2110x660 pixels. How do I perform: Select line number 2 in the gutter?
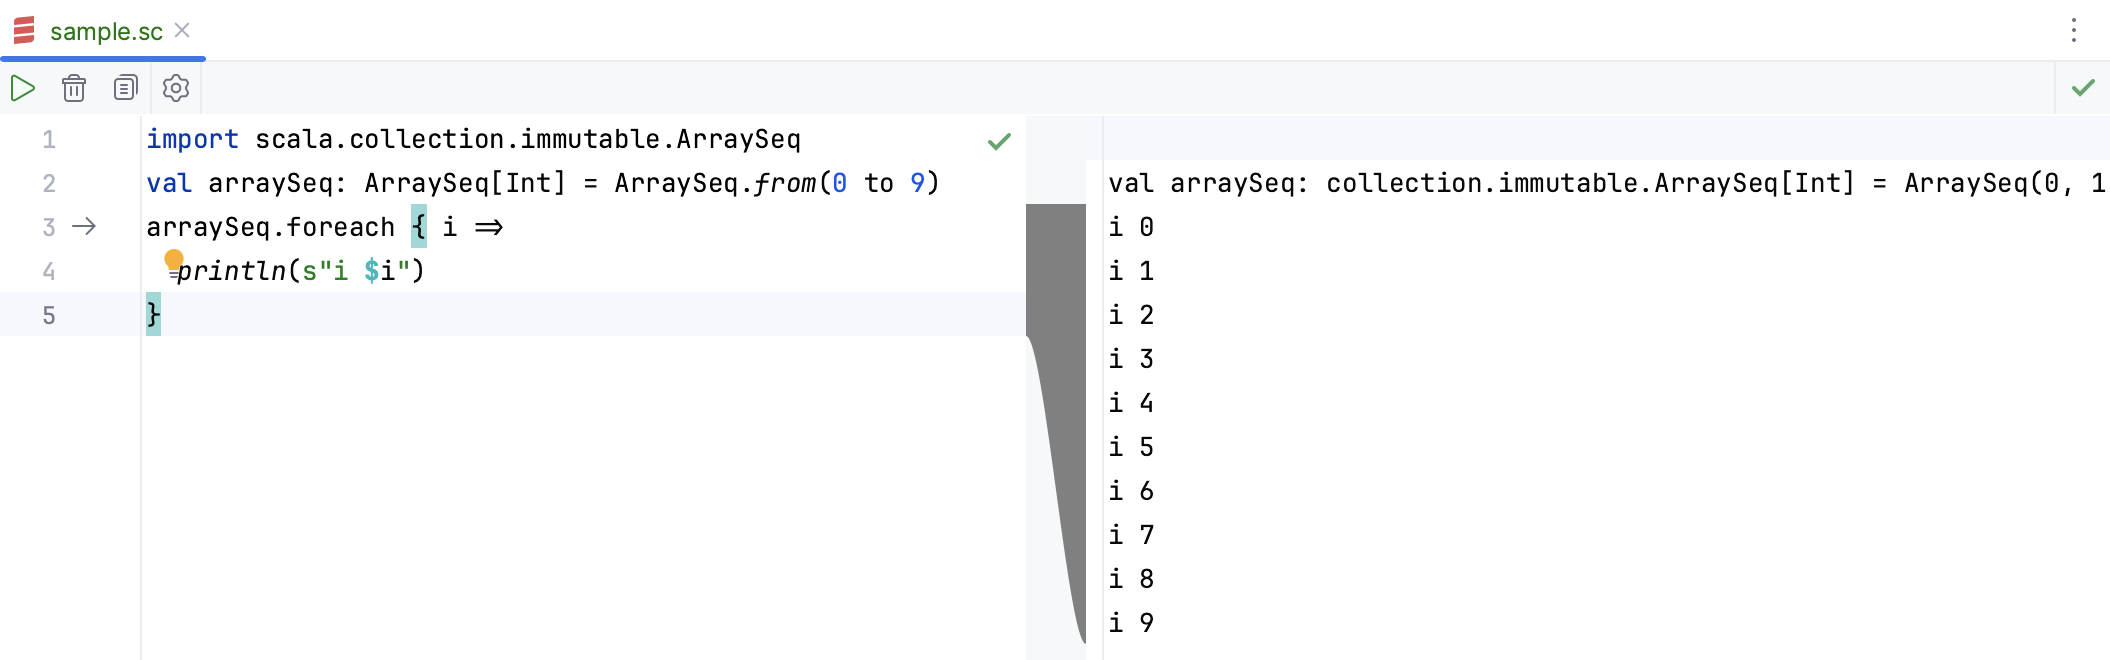coord(48,183)
